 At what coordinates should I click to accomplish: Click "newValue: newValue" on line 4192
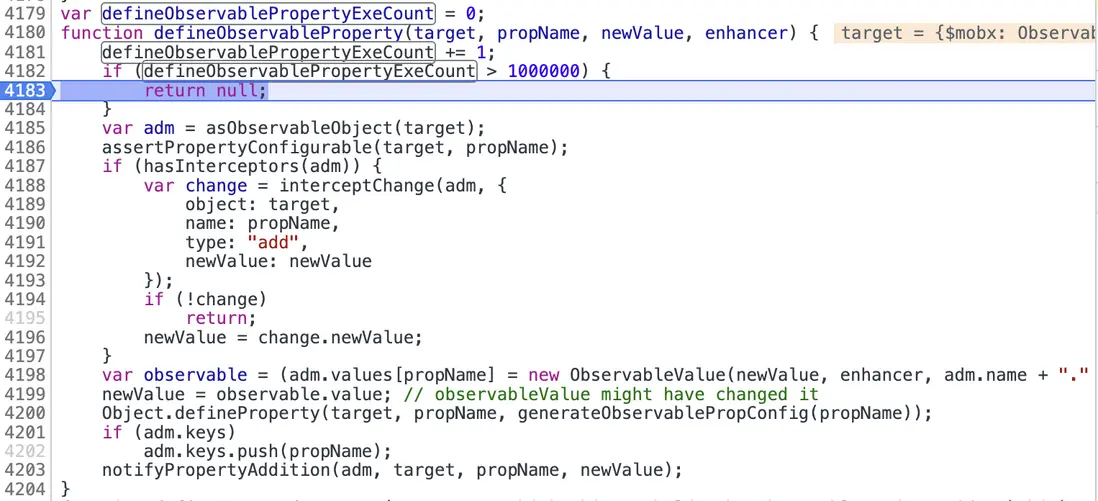(x=279, y=261)
